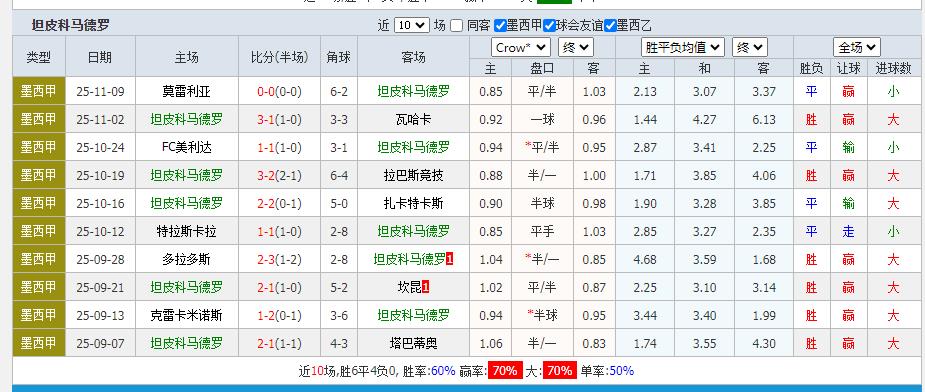Open 扎卡特卡斯 team page
This screenshot has height=392, width=925.
click(413, 204)
